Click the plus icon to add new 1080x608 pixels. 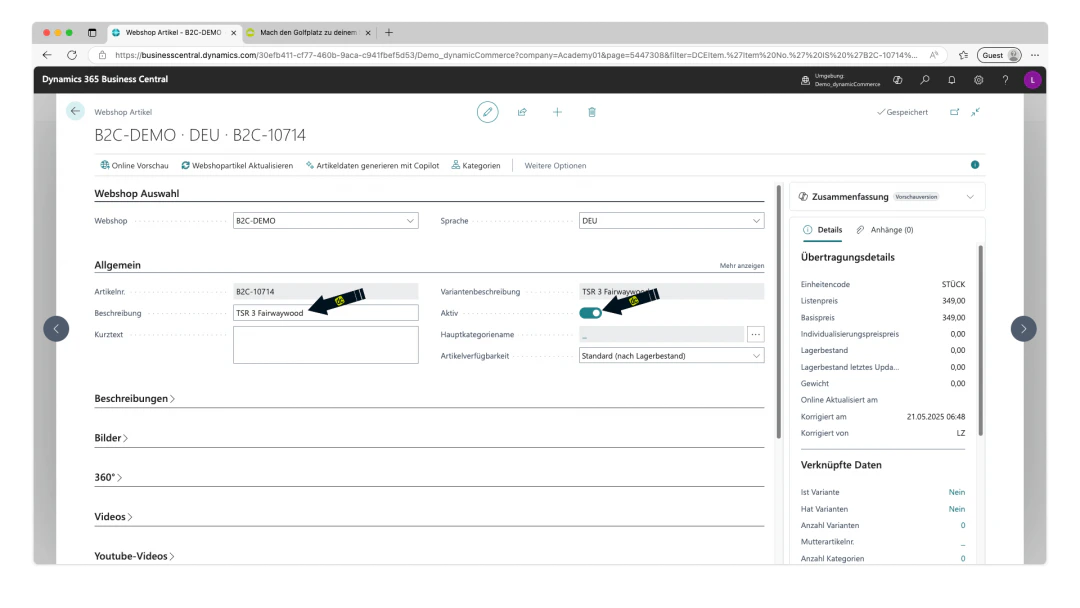[x=557, y=112]
